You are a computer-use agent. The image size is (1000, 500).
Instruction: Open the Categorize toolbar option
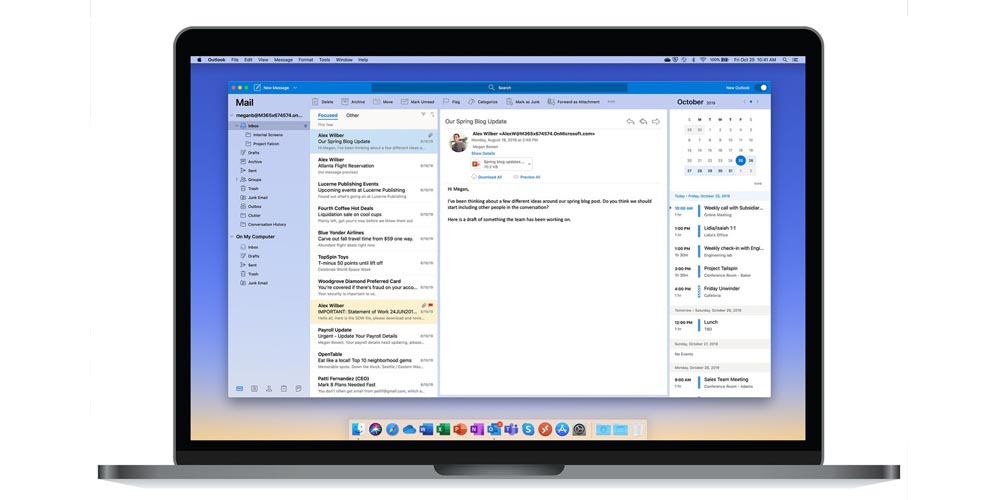(483, 101)
